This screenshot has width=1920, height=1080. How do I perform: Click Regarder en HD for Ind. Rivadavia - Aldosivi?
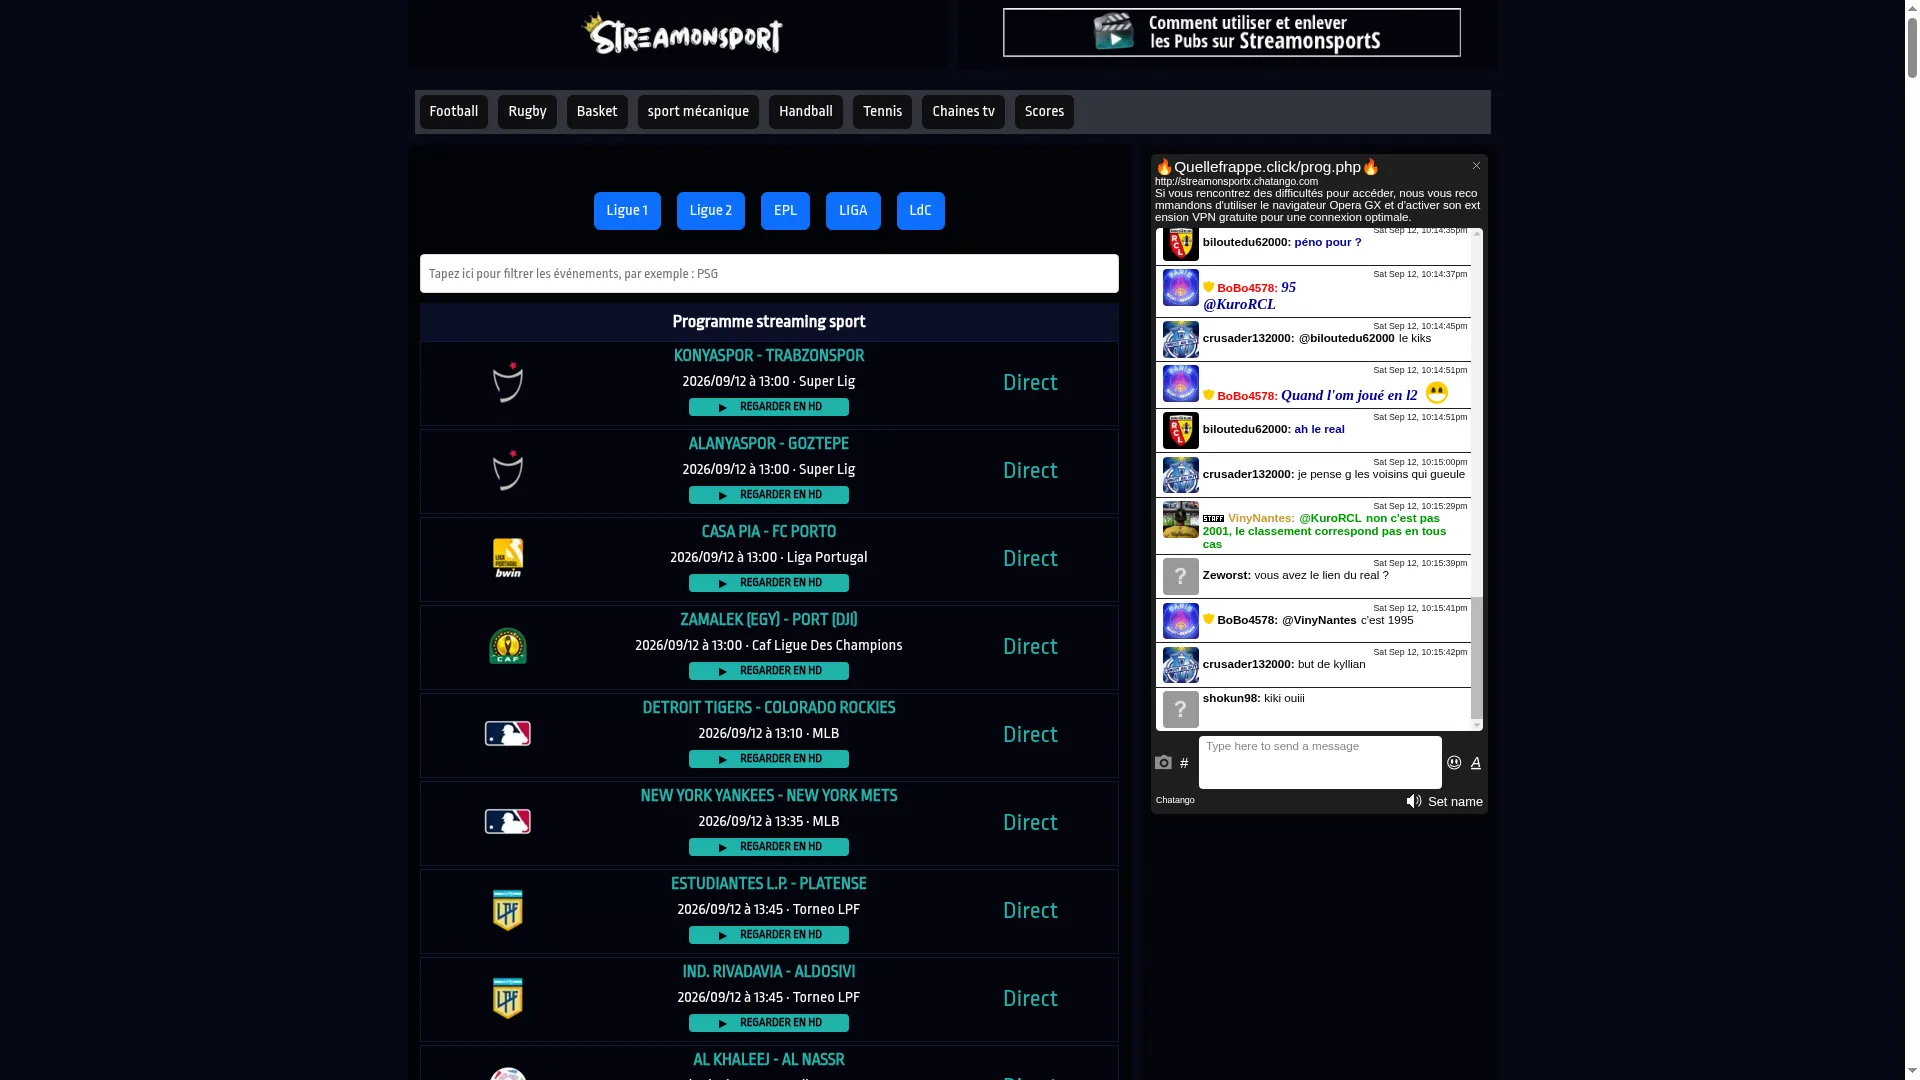coord(769,1023)
